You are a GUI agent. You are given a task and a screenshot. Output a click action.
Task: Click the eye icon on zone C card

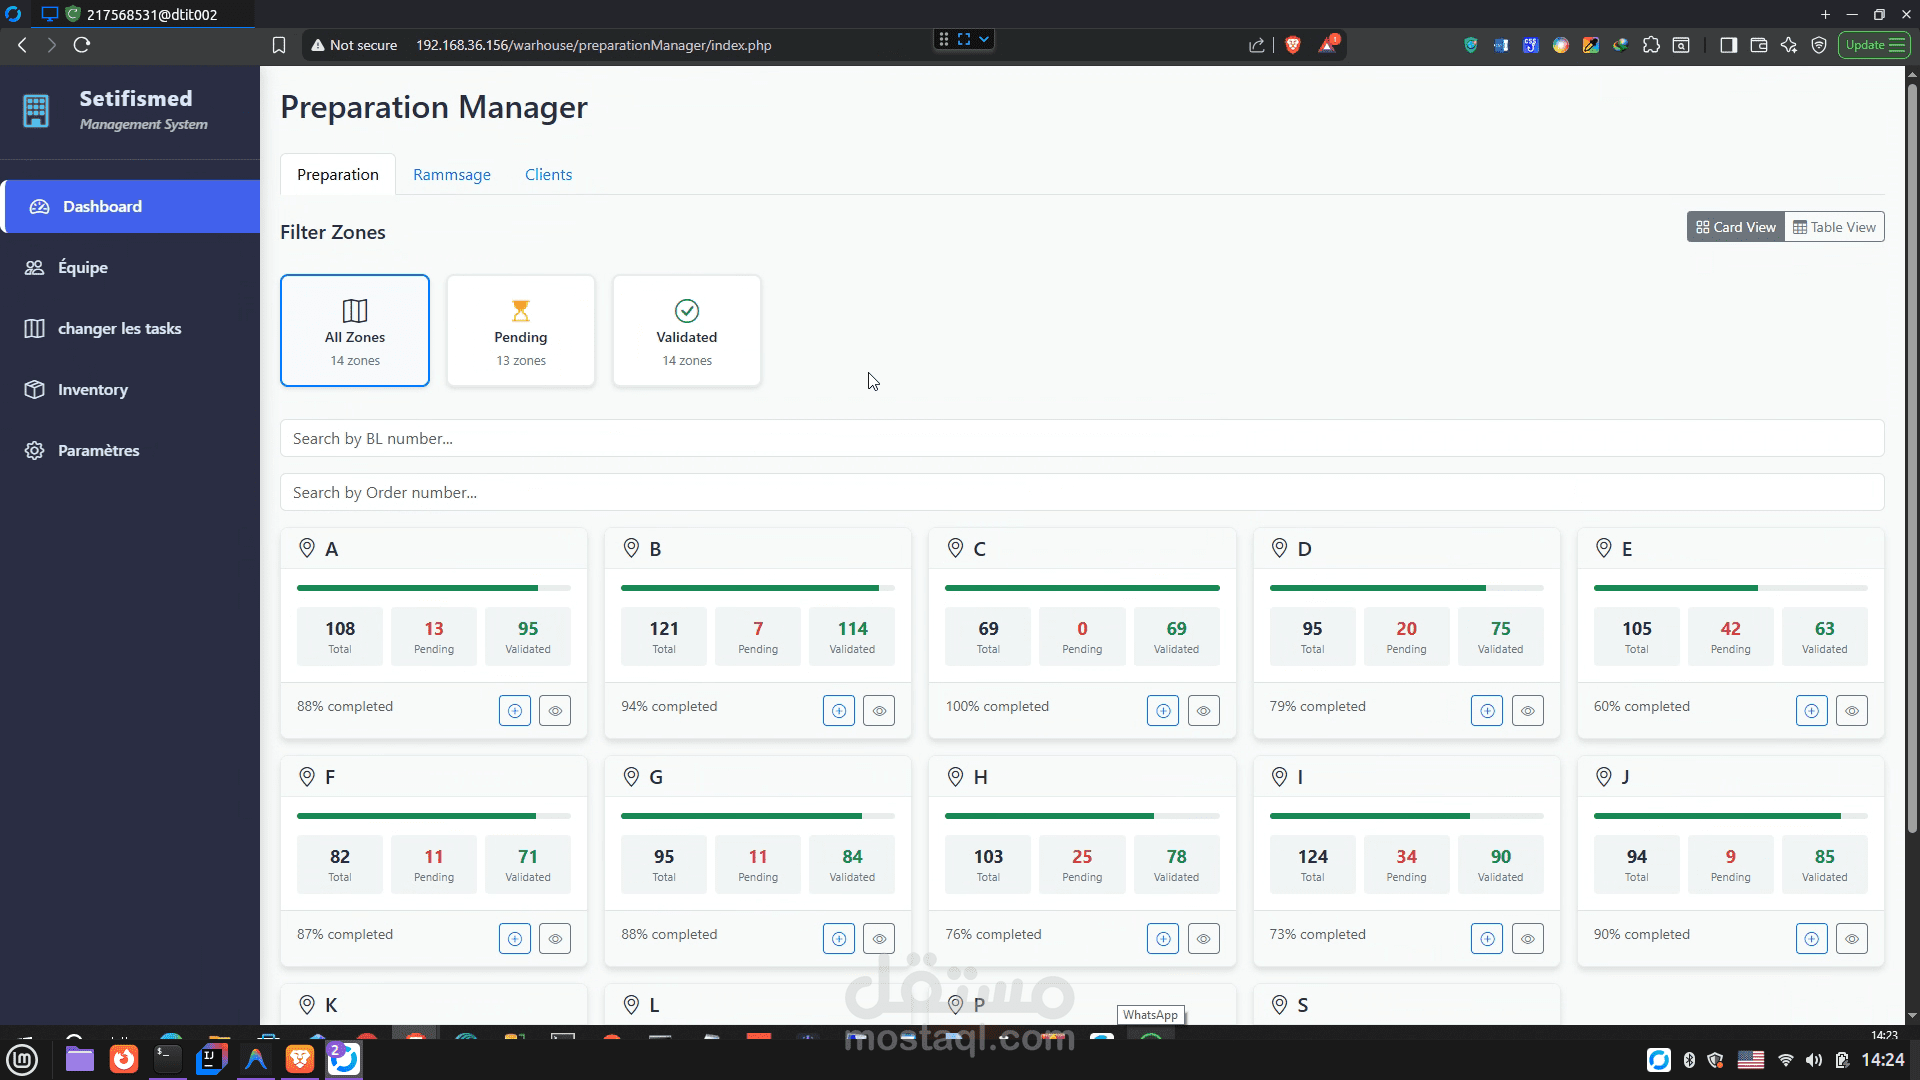tap(1203, 711)
